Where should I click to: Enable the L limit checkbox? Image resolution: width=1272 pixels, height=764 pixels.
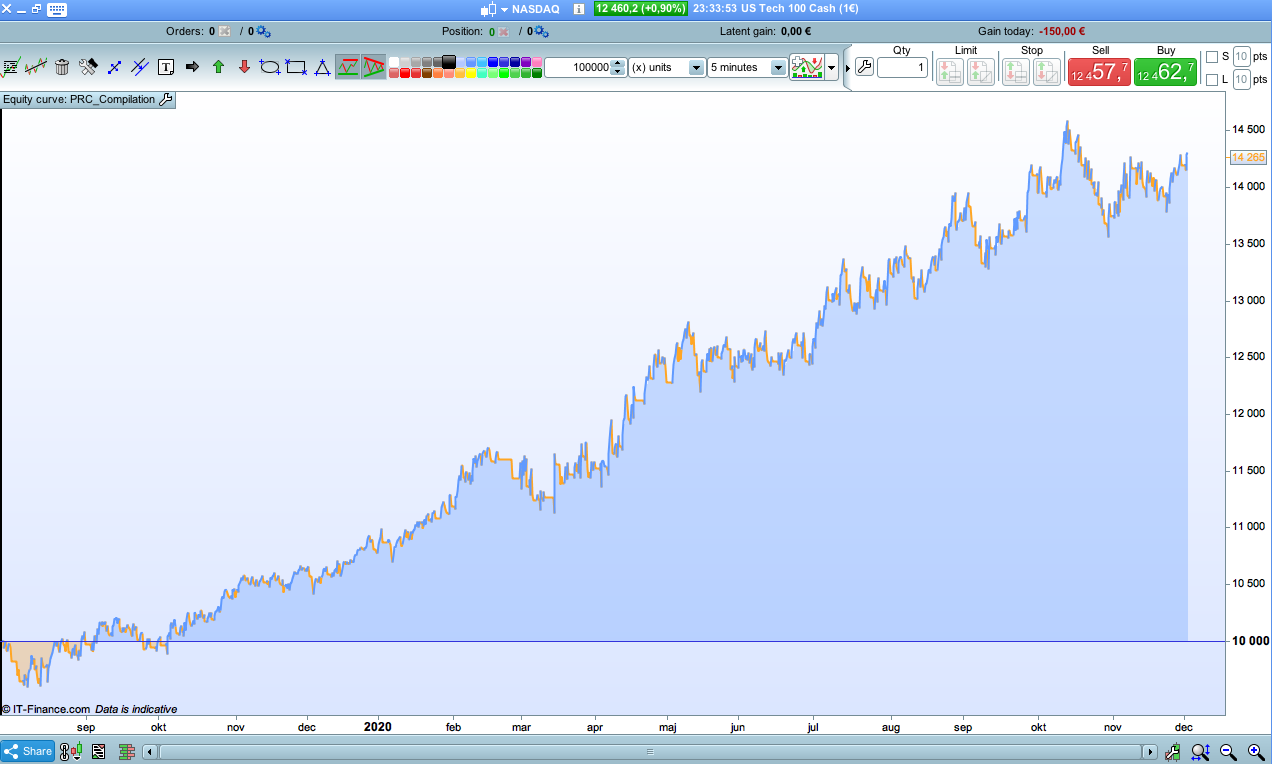coord(1212,80)
